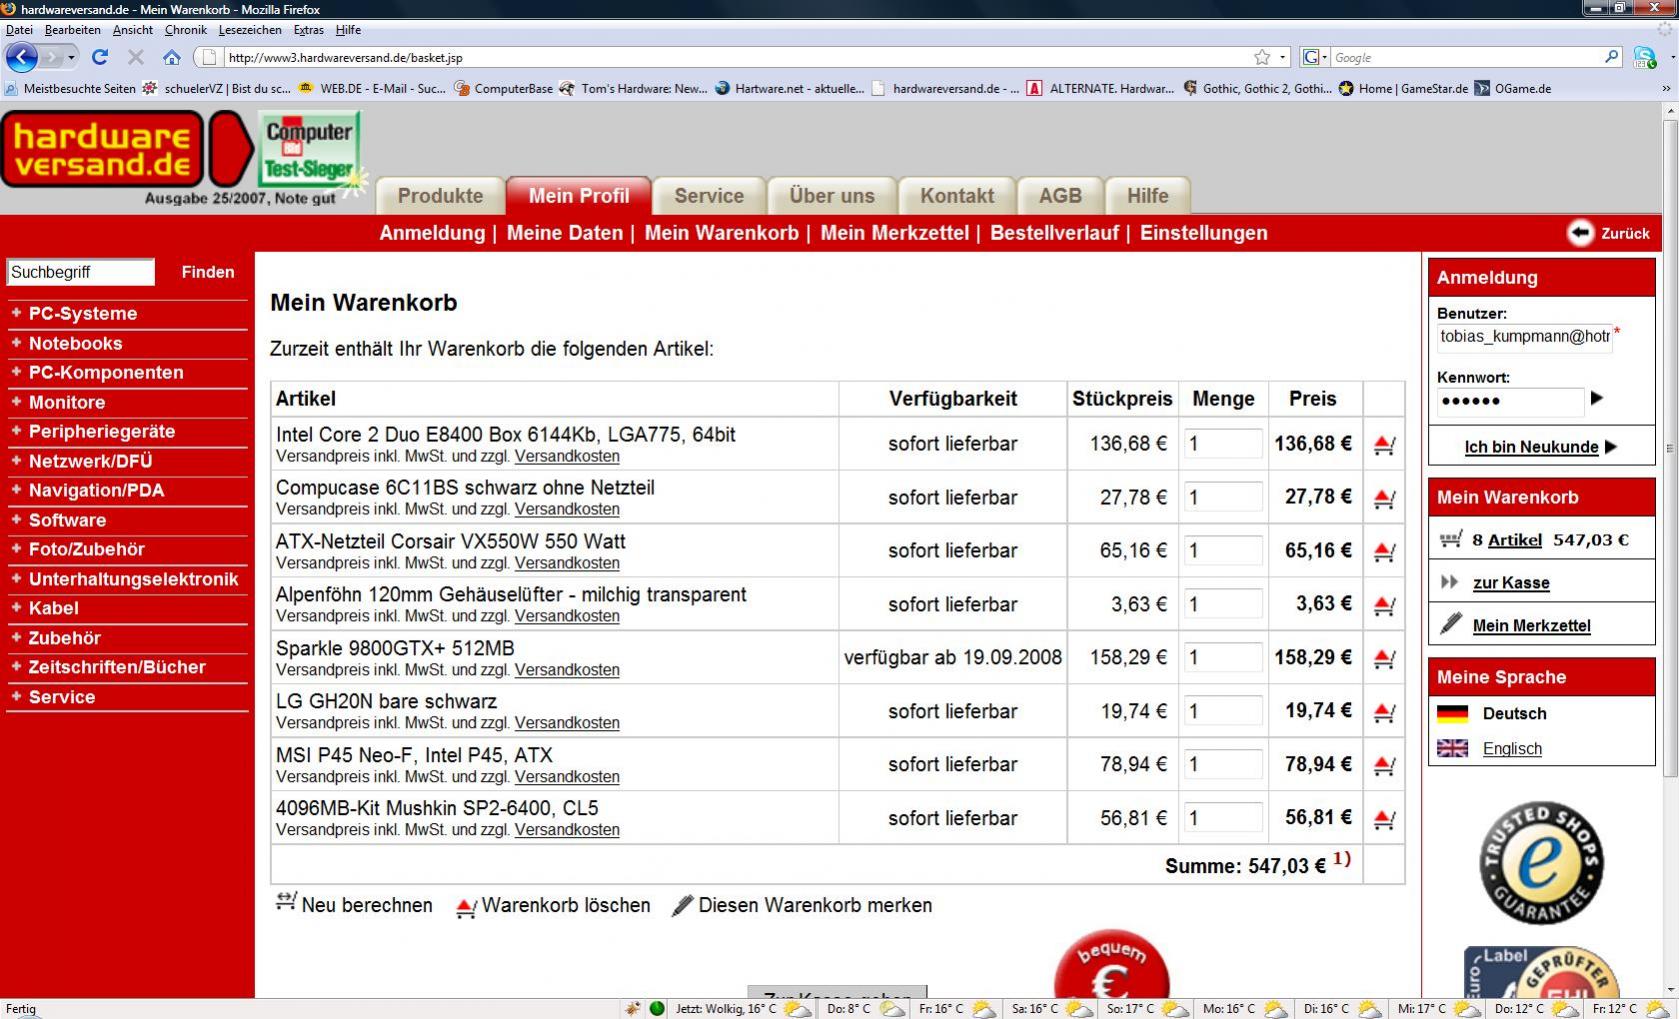Open the Über uns tab

click(832, 196)
